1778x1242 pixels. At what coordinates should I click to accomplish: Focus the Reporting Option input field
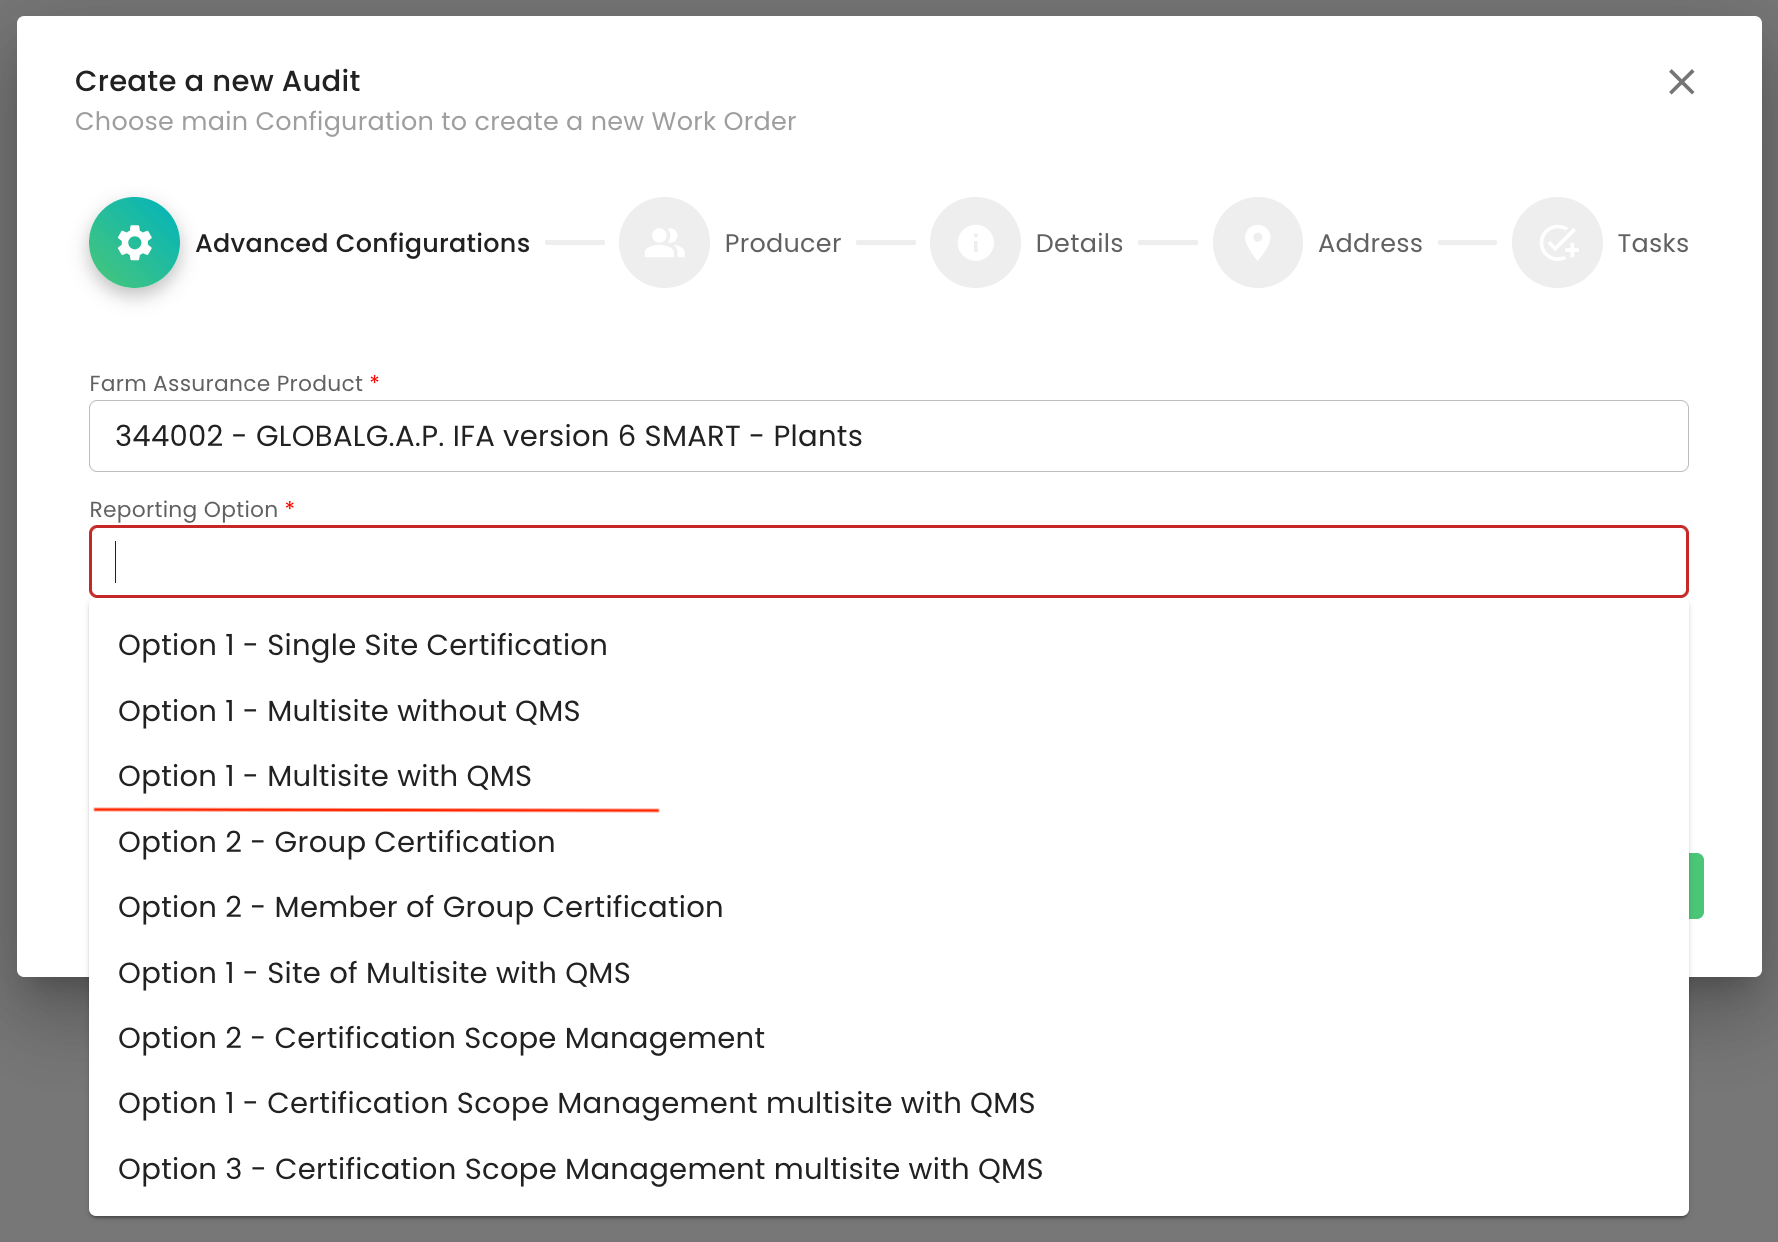pos(888,562)
